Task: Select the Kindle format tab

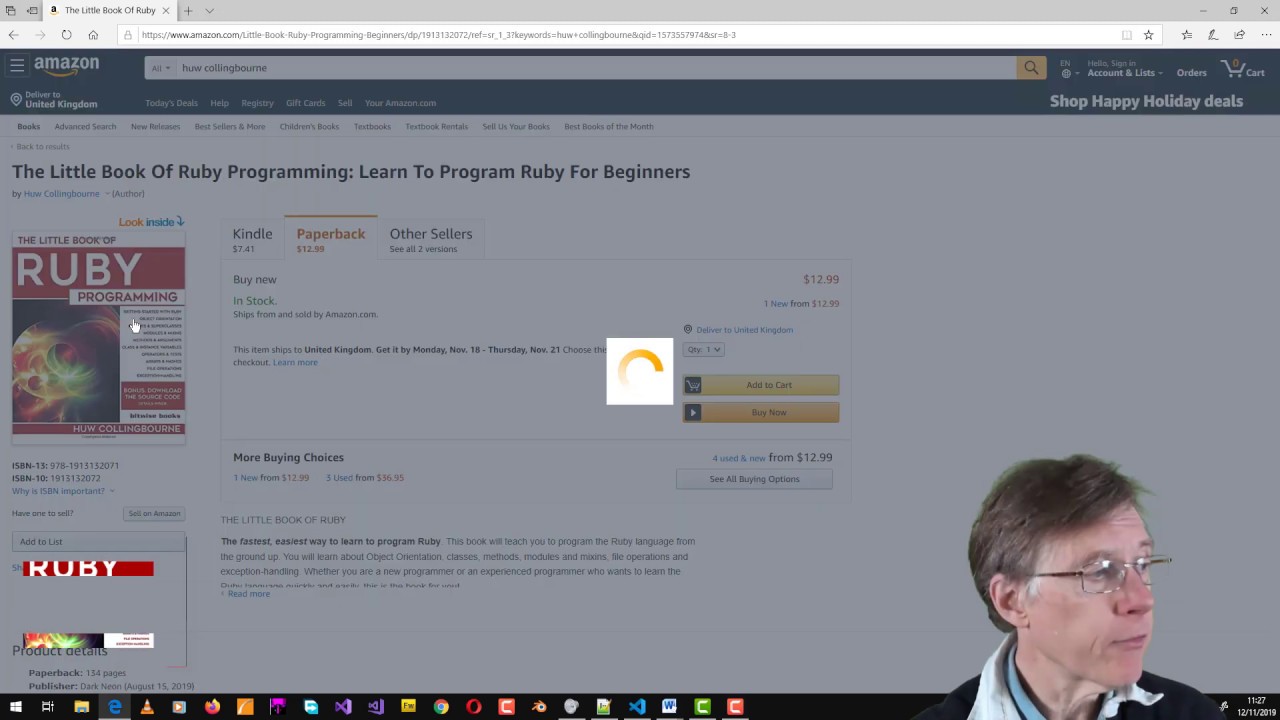Action: pos(252,240)
